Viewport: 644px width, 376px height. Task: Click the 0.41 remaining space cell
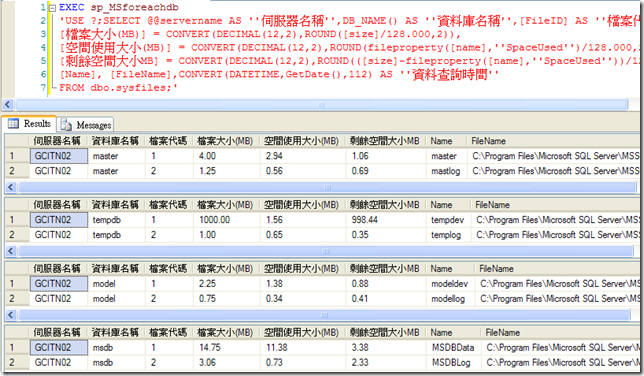386,299
